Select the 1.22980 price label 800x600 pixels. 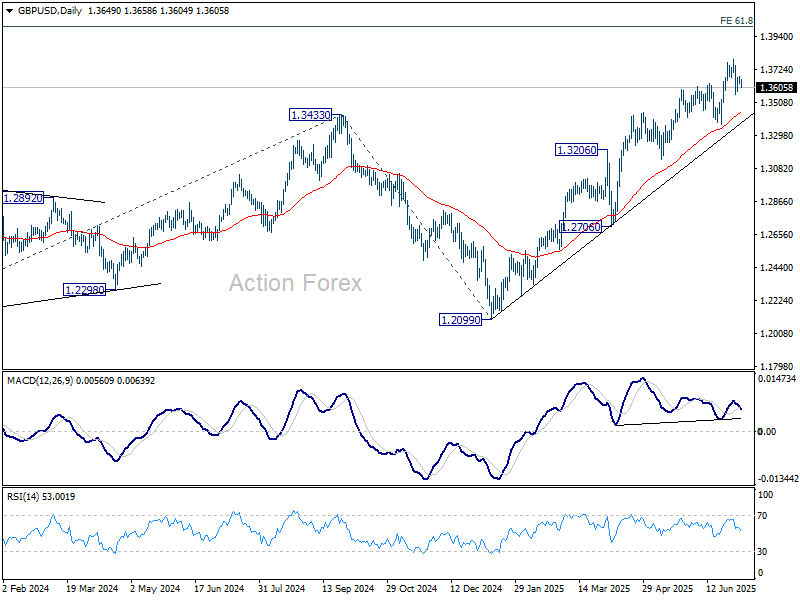(x=85, y=290)
